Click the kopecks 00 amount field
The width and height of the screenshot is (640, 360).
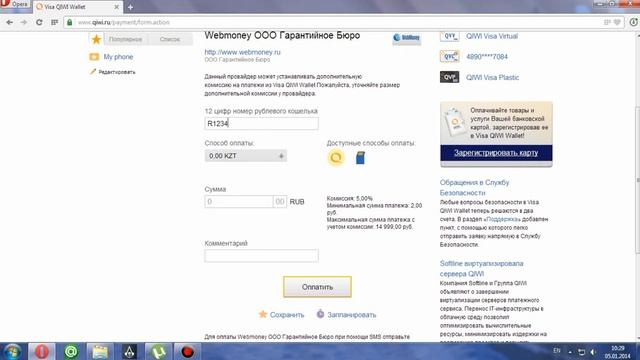pos(280,202)
